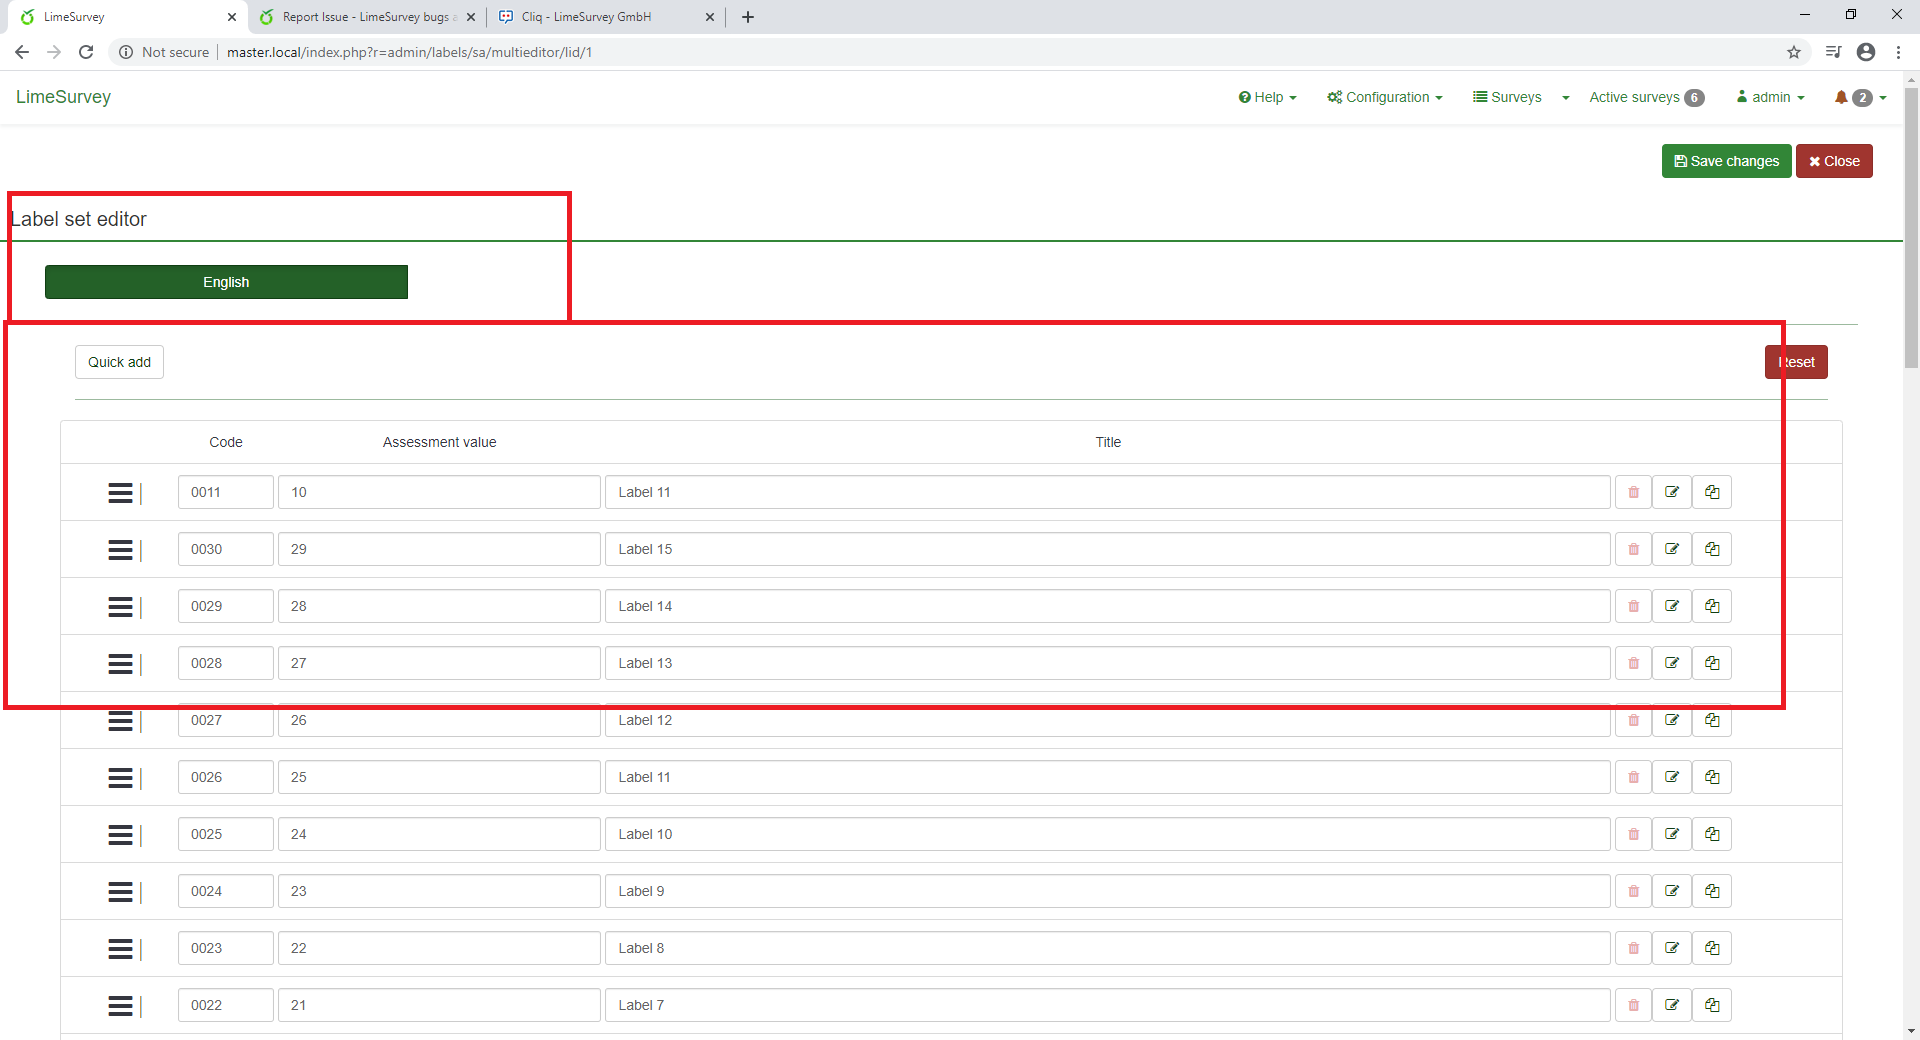Click the edit icon for Label 10 row
Image resolution: width=1920 pixels, height=1040 pixels.
(1672, 834)
